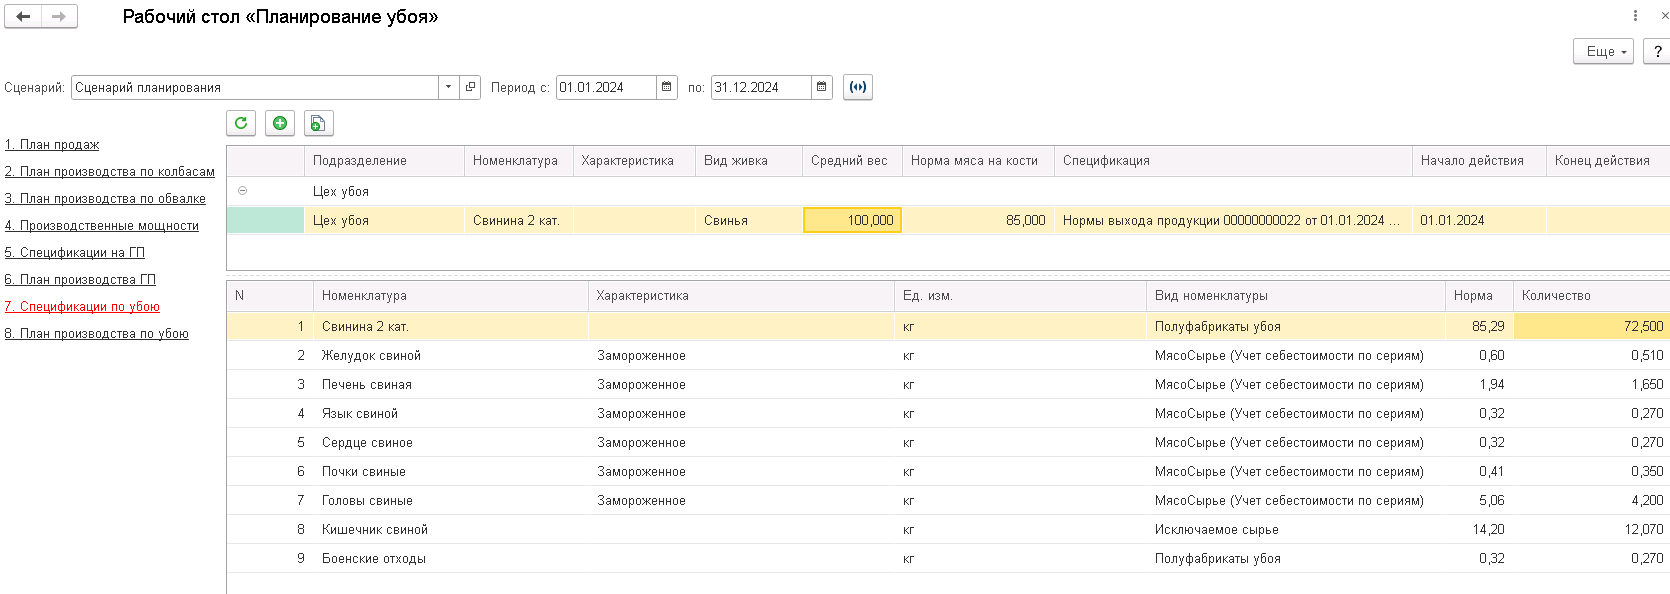Open calendar for period end date
The height and width of the screenshot is (594, 1670).
[x=821, y=87]
